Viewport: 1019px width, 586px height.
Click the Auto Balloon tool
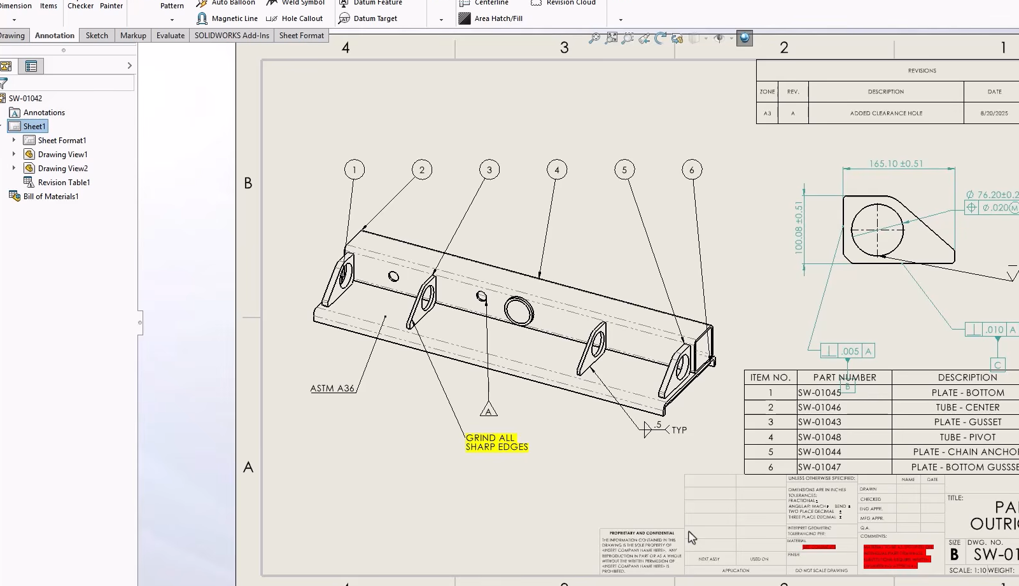pyautogui.click(x=226, y=3)
